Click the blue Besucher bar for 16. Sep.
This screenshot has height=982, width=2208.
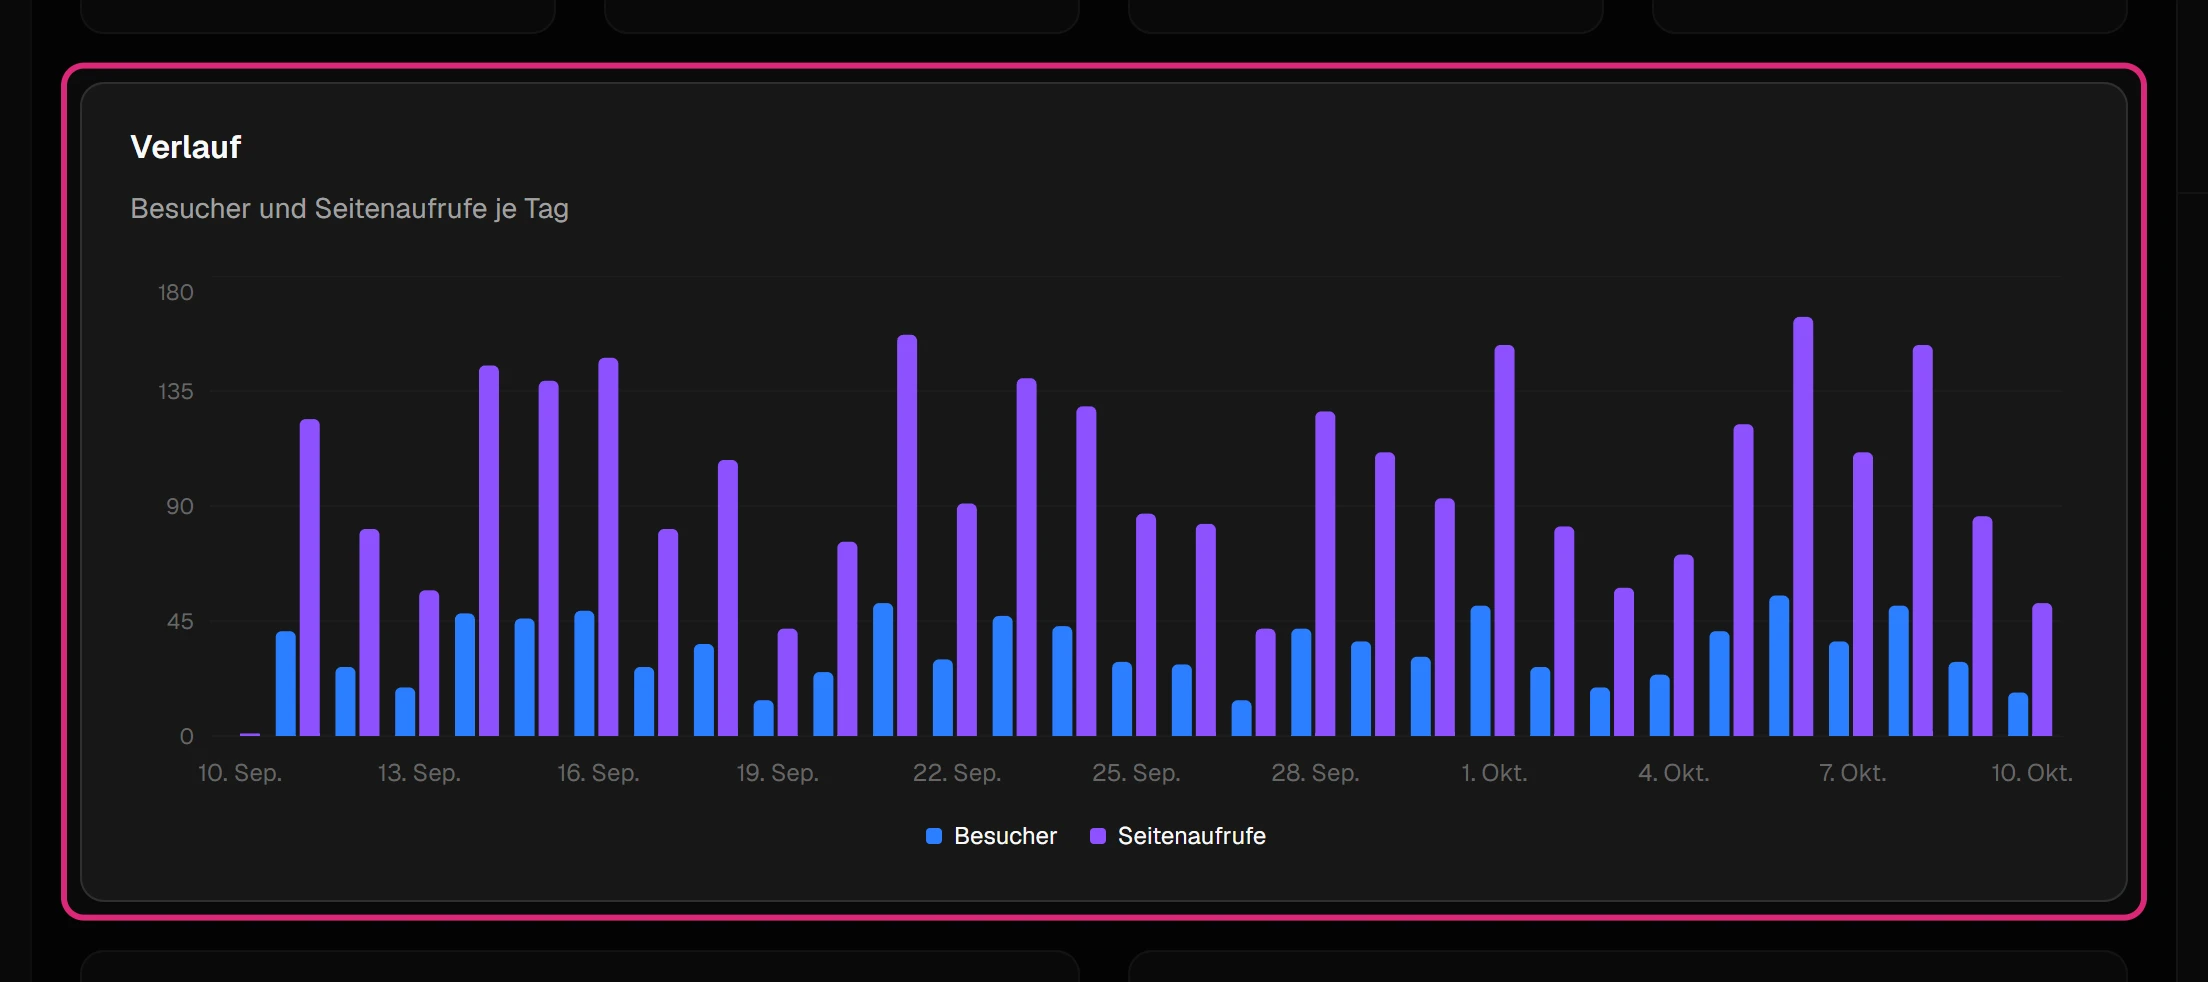tap(584, 674)
